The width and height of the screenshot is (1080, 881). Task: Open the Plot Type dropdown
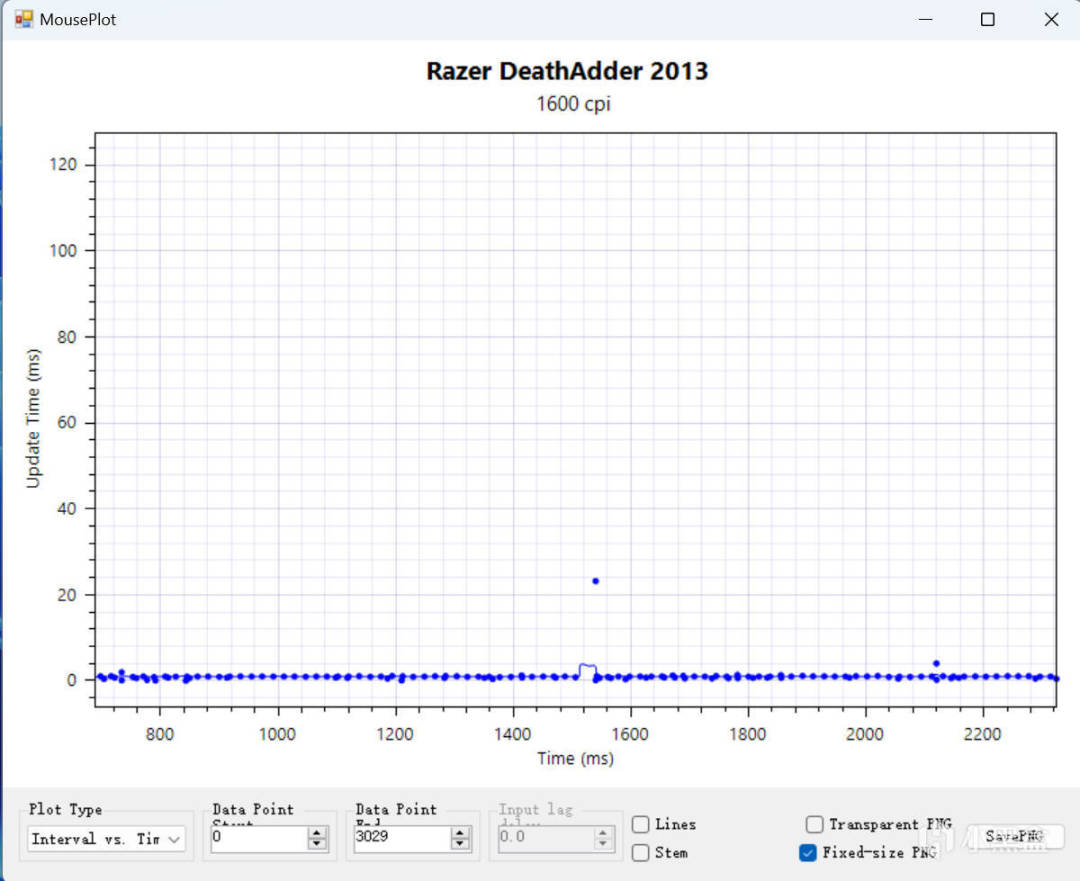[107, 839]
